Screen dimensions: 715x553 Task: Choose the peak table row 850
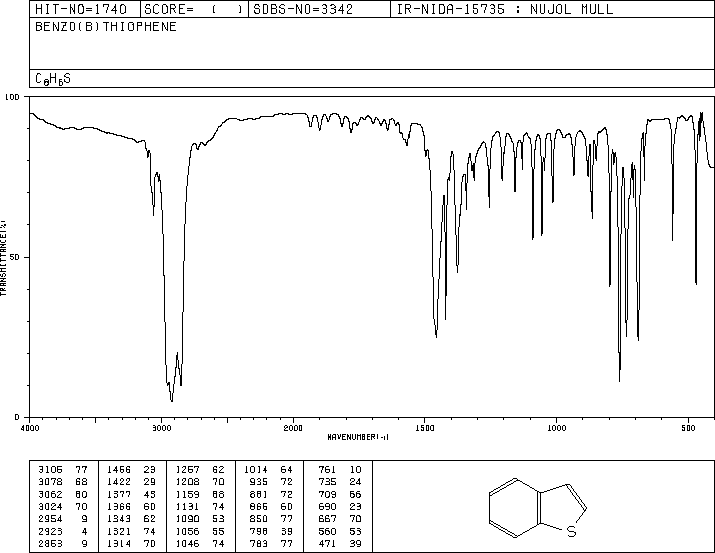tap(272, 519)
